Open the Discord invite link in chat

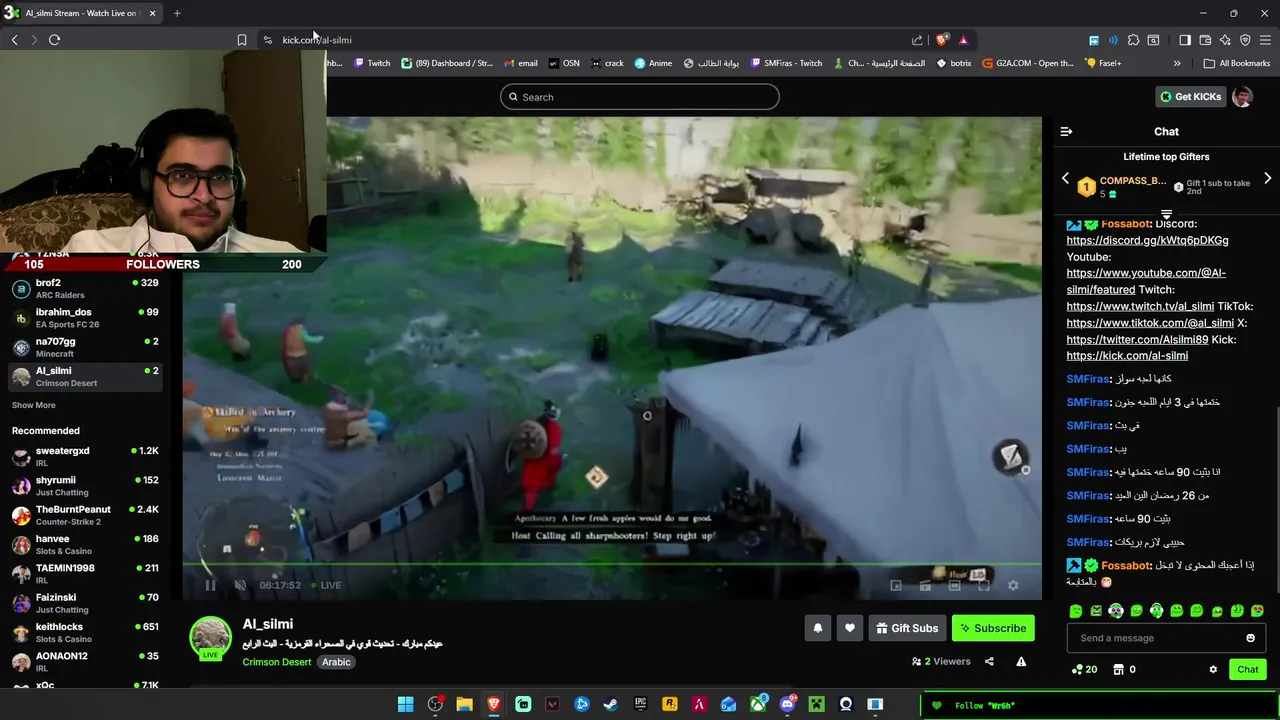point(1147,240)
